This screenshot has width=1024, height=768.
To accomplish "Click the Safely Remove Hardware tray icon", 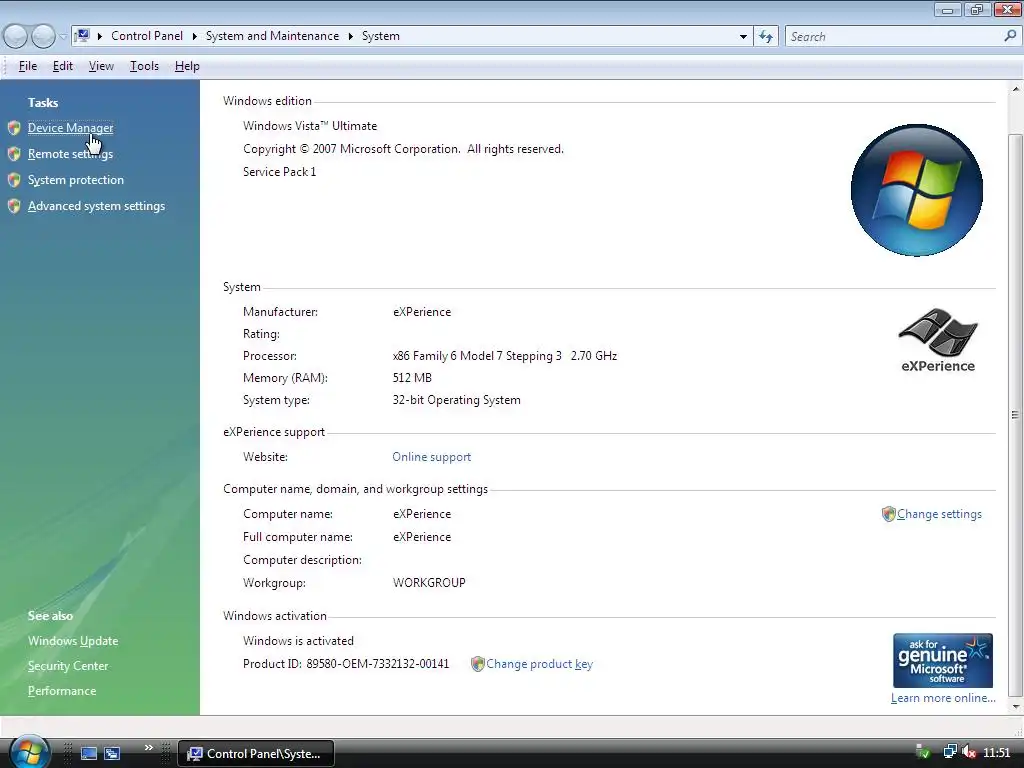I will click(x=923, y=753).
